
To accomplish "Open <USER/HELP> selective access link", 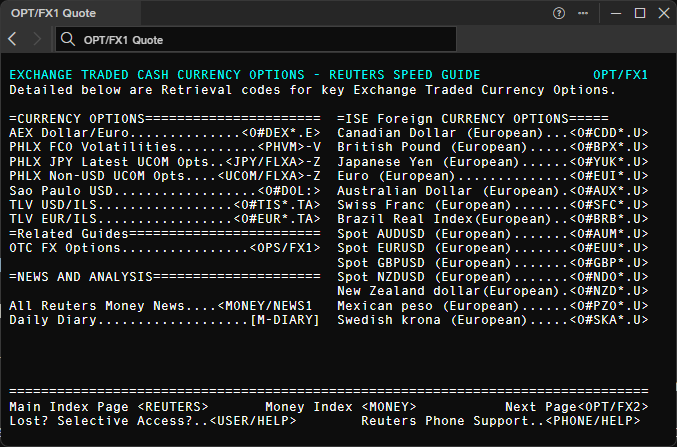I will (x=253, y=421).
